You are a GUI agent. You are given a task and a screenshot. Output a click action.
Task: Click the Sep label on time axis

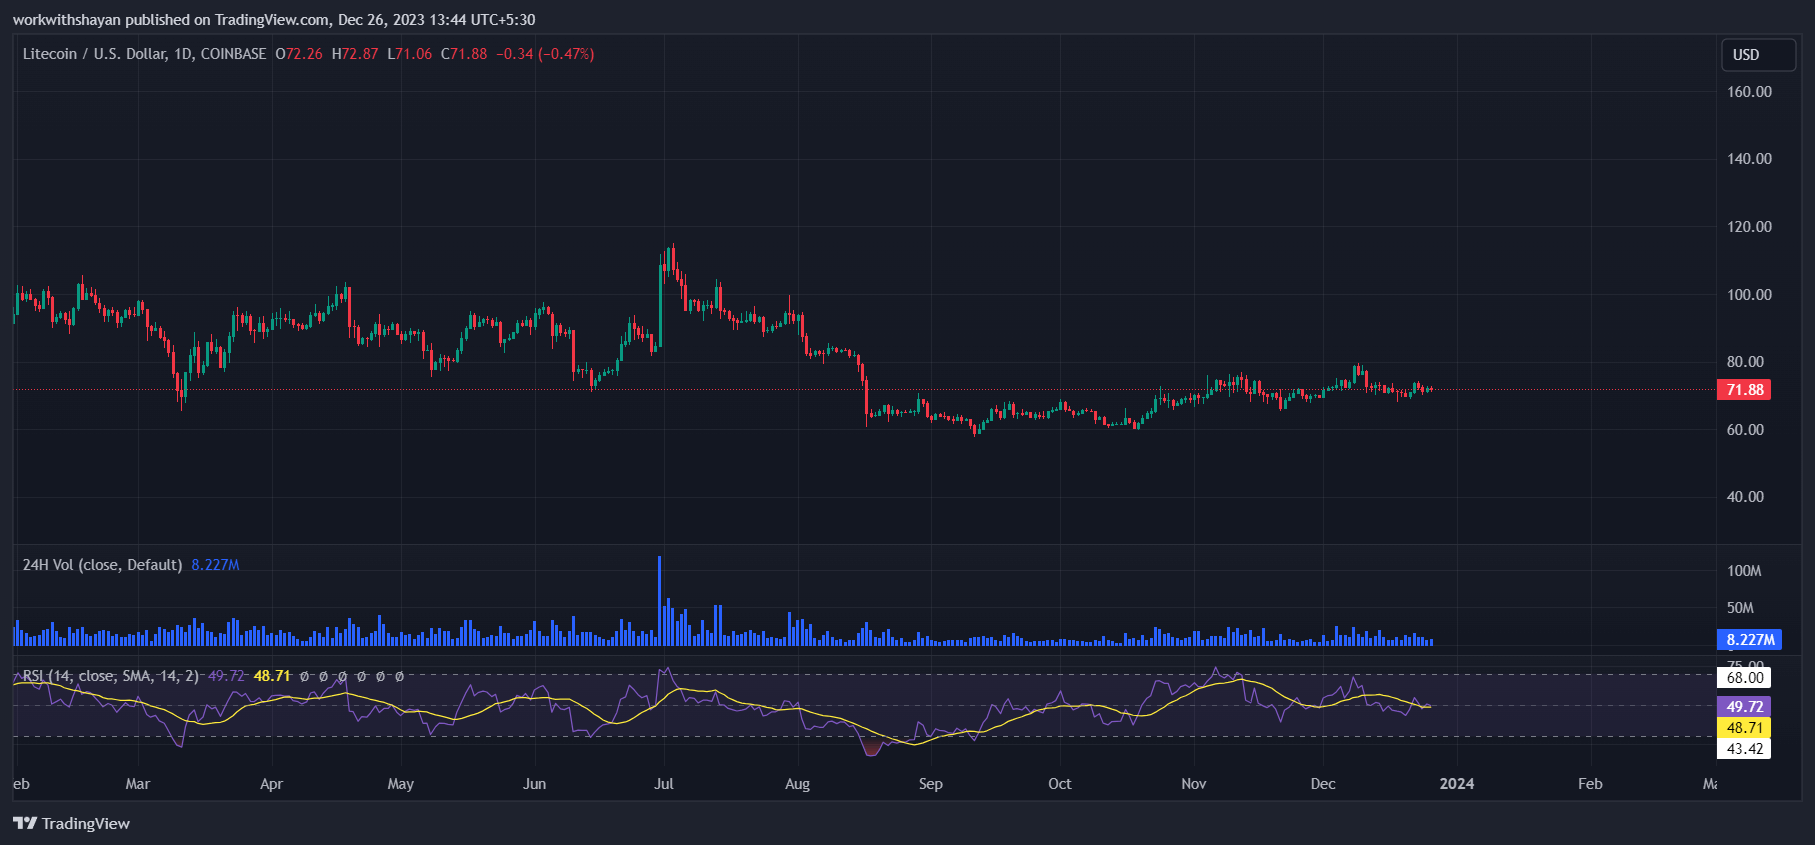coord(931,784)
